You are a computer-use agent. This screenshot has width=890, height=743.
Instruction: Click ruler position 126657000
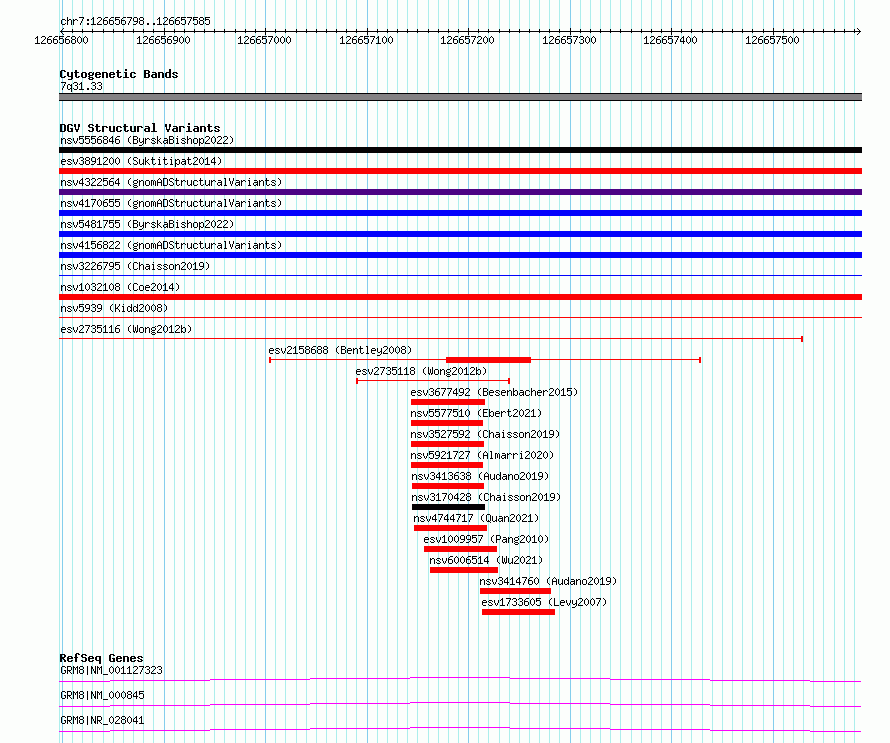coord(265,40)
